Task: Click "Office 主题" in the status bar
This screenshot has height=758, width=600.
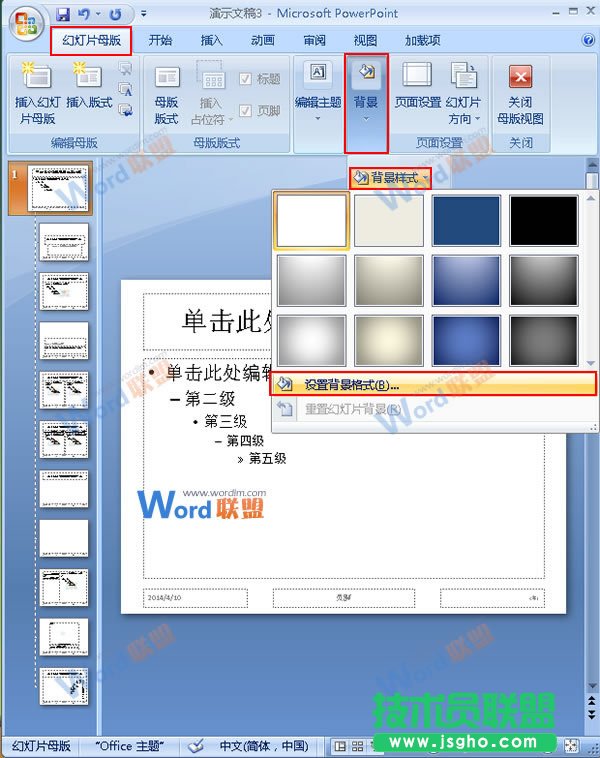Action: [130, 746]
